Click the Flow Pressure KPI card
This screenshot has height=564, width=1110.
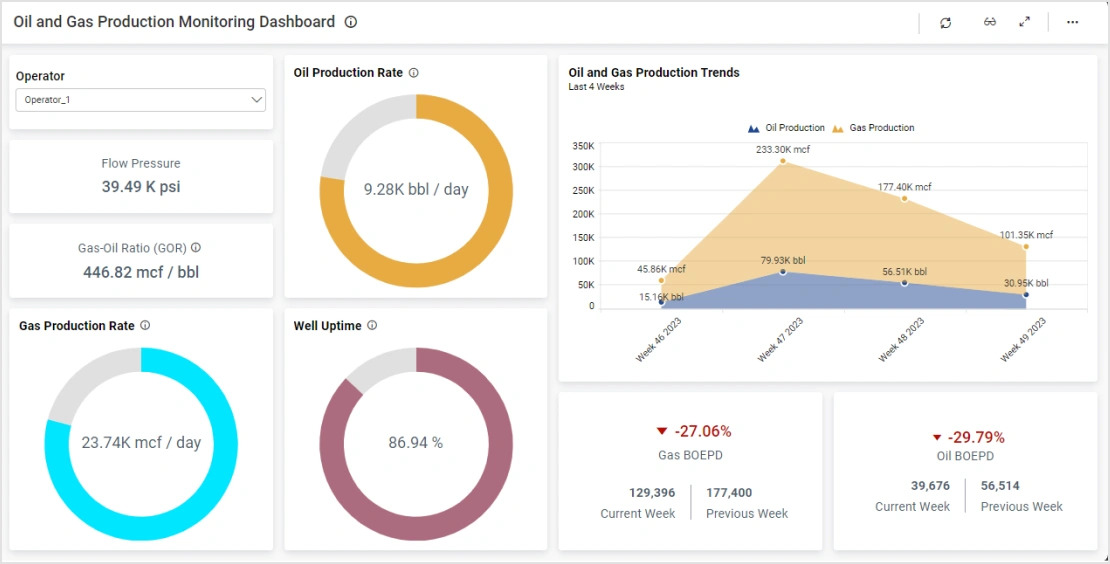141,176
